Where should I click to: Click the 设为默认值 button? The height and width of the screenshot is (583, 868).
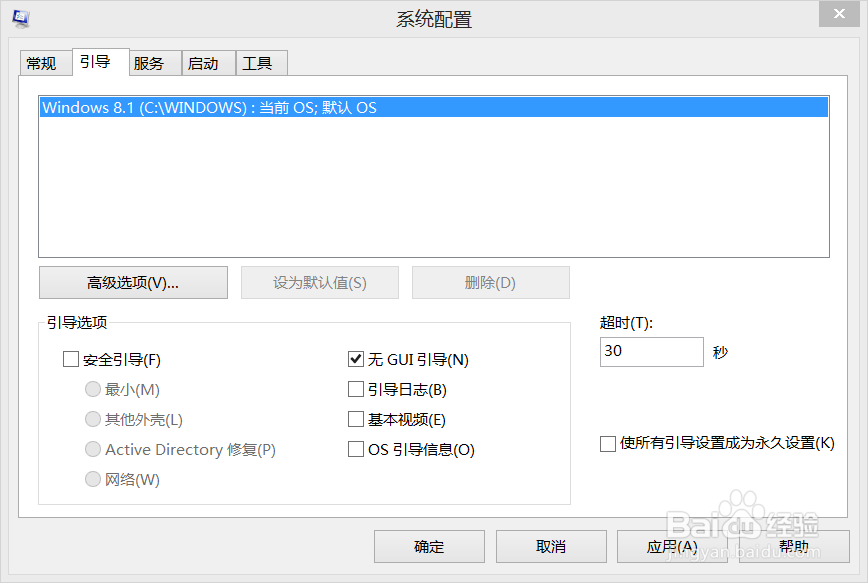pos(319,282)
